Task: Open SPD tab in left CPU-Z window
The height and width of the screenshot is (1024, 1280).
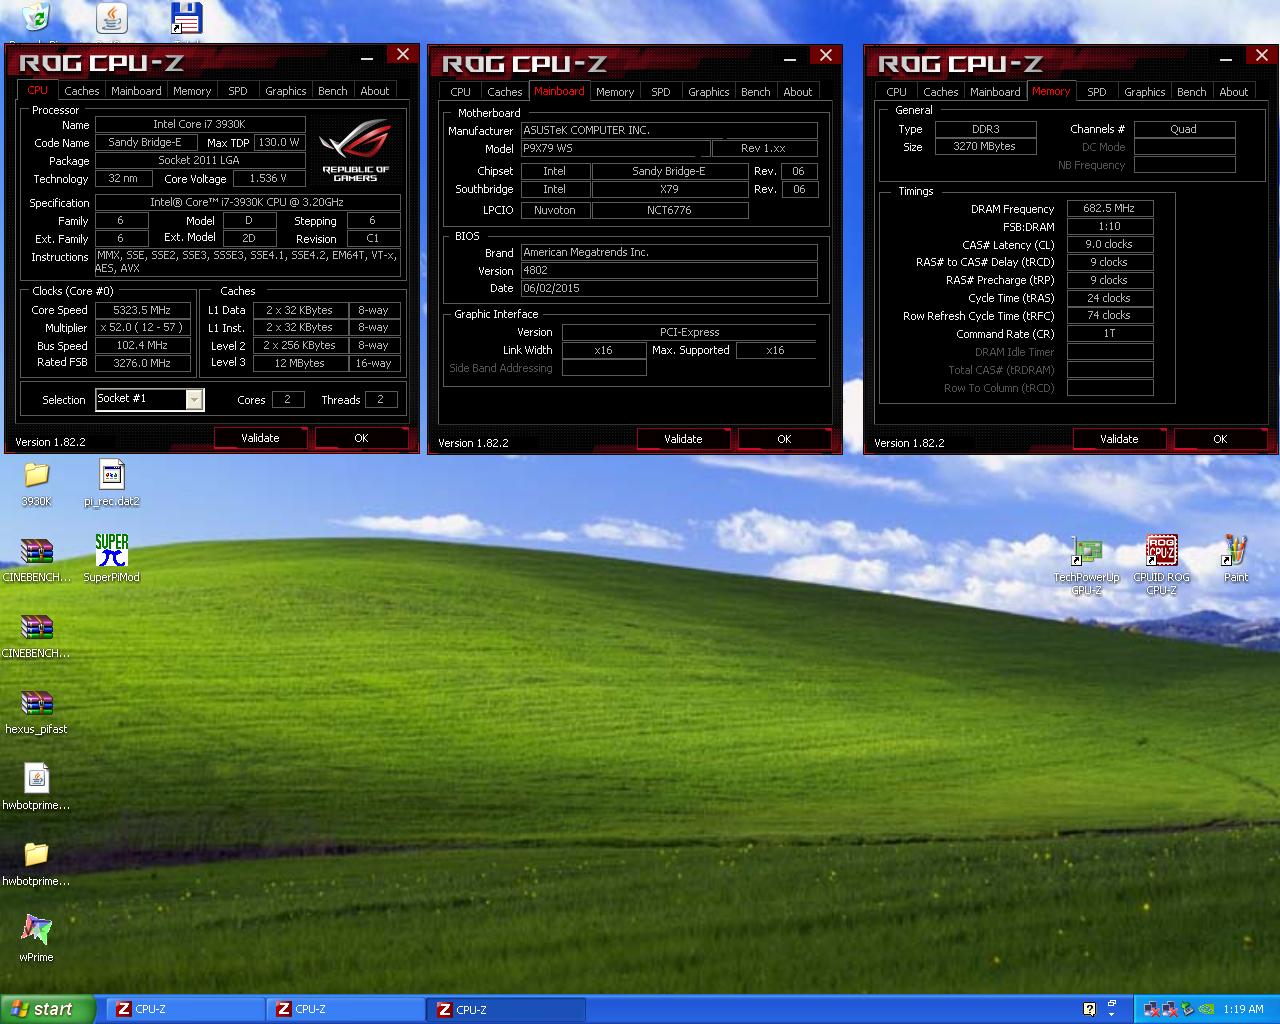Action: coord(238,90)
